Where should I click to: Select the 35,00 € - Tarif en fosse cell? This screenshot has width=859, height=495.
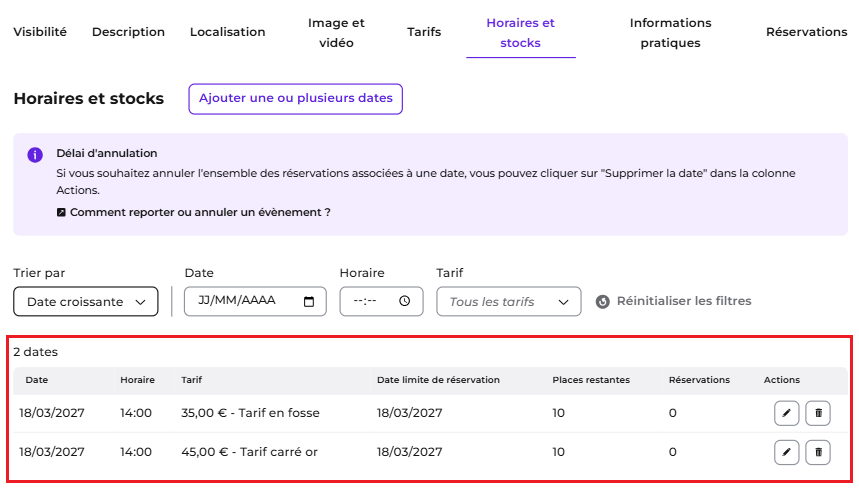click(250, 413)
